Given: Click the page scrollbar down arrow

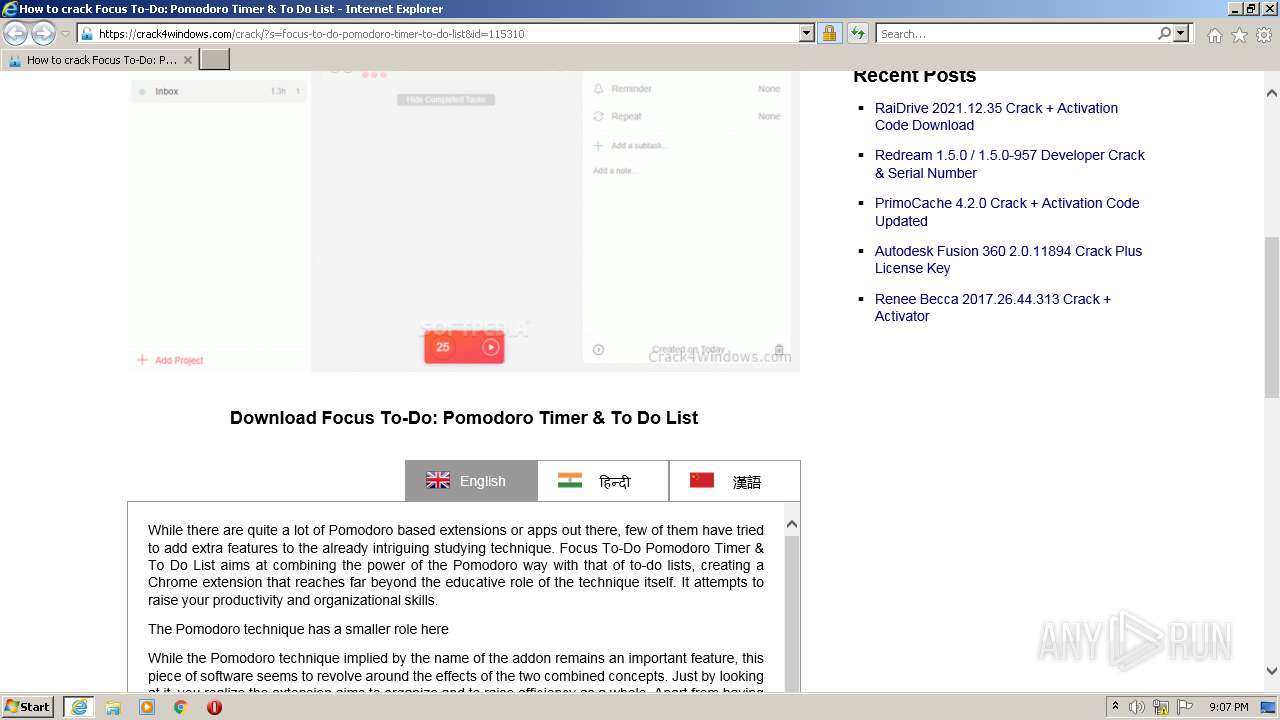Looking at the screenshot, I should coord(1272,671).
